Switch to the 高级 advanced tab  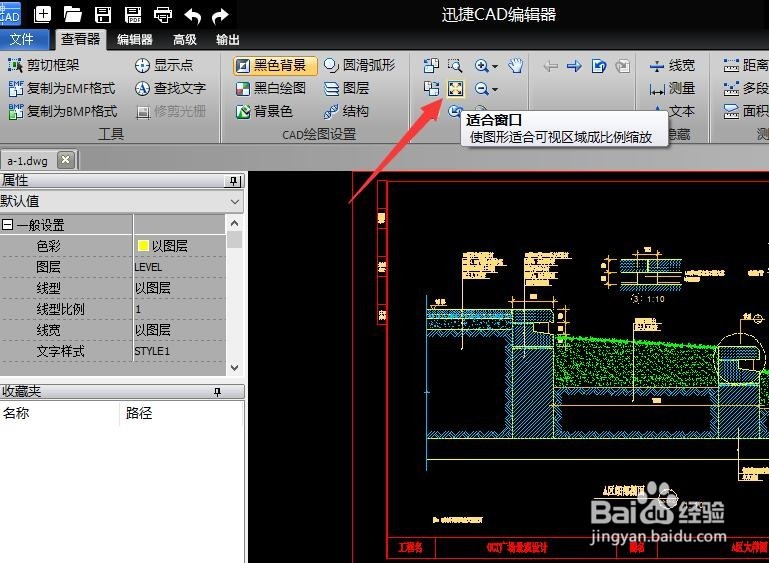[185, 40]
